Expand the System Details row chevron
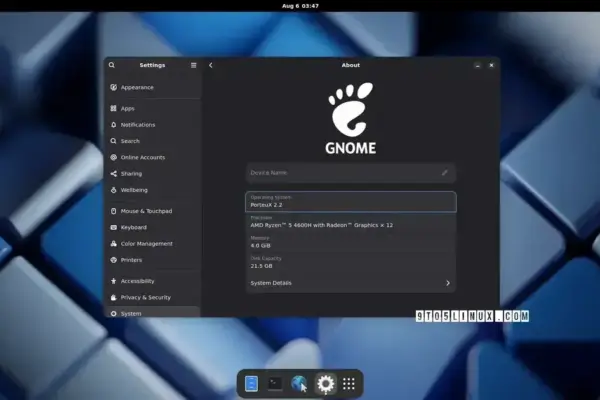The image size is (600, 400). coord(448,283)
